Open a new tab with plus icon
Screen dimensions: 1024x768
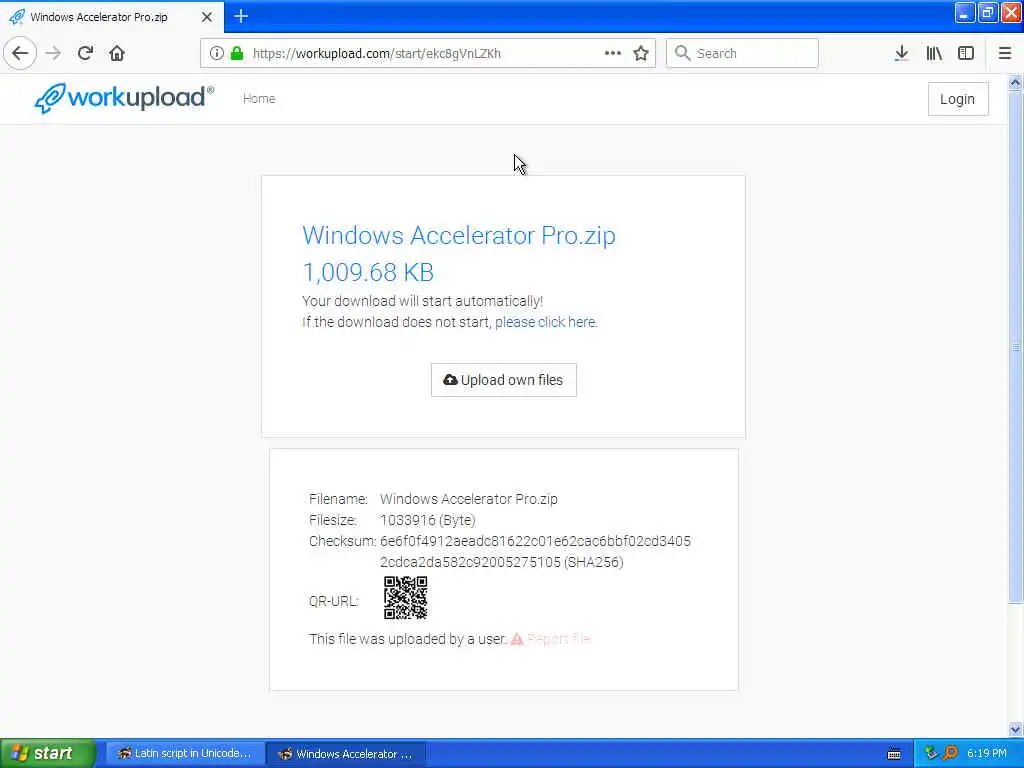pyautogui.click(x=241, y=16)
